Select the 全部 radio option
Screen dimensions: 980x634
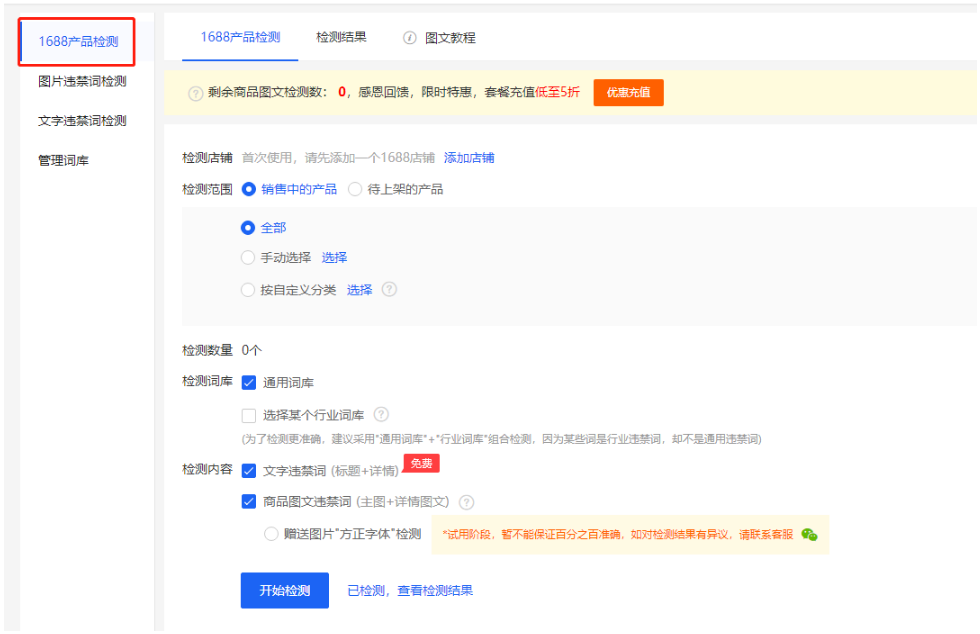click(248, 228)
